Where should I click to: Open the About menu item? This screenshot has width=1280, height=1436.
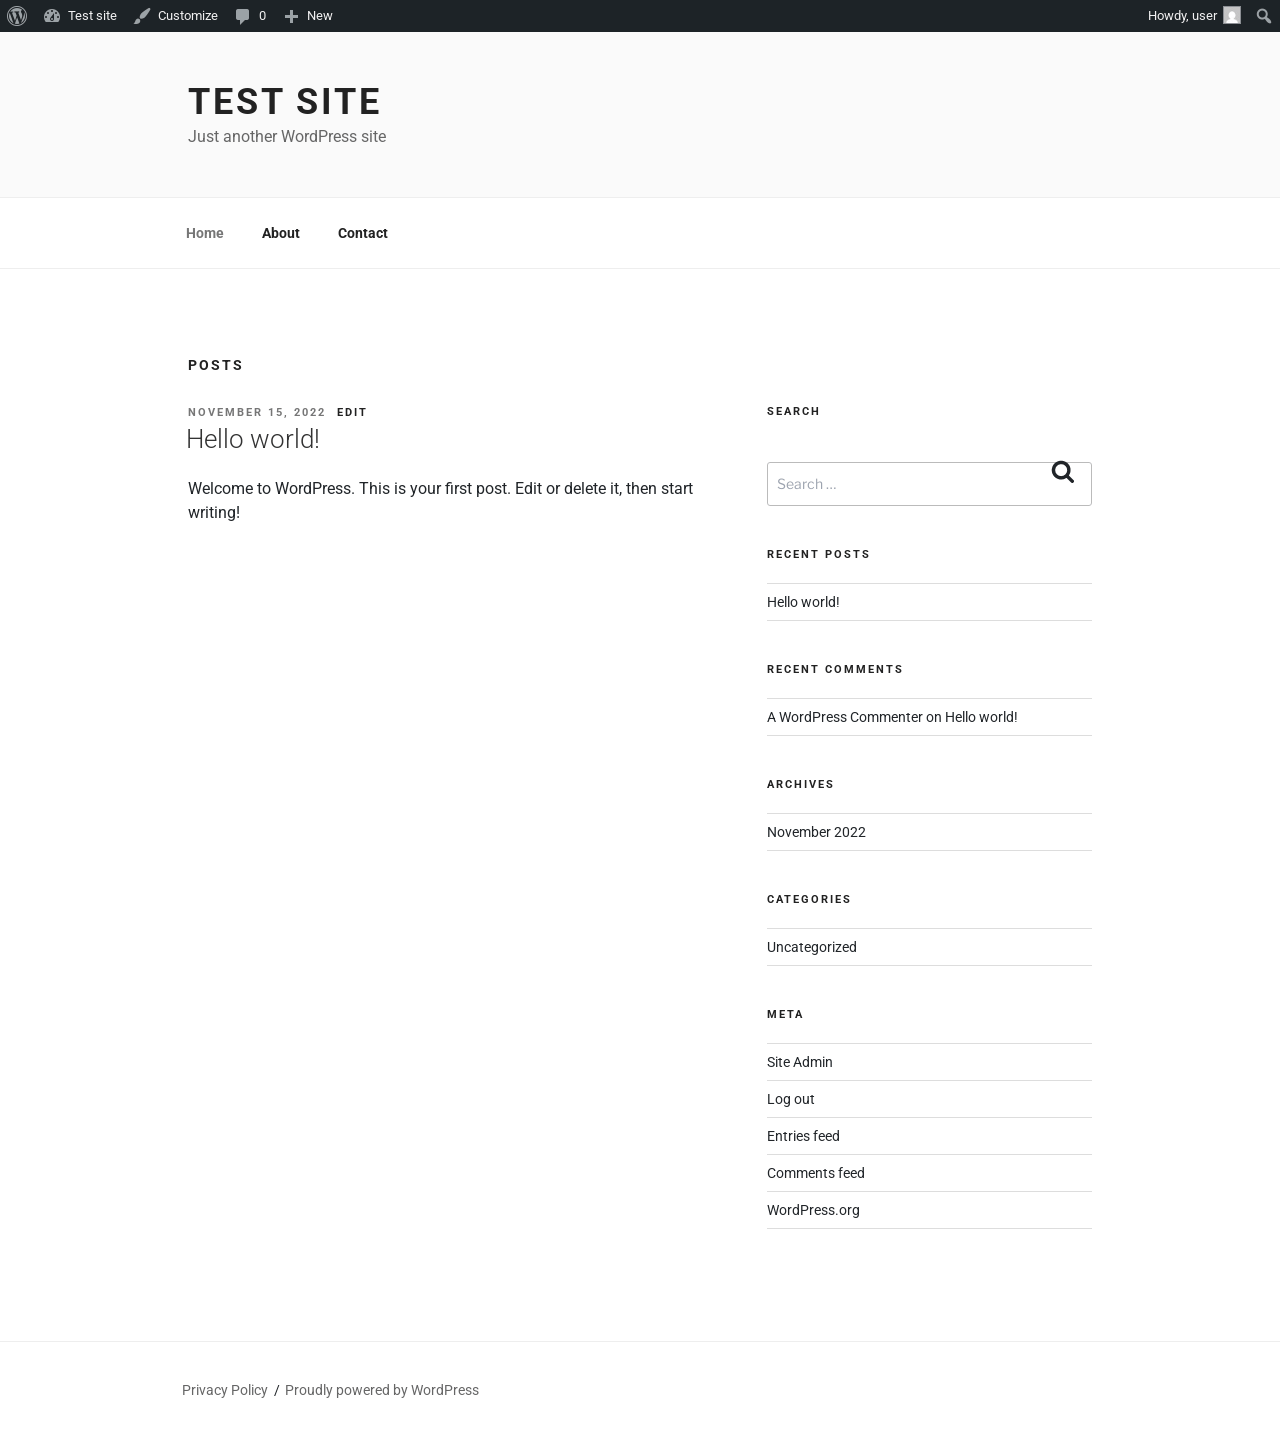(281, 233)
